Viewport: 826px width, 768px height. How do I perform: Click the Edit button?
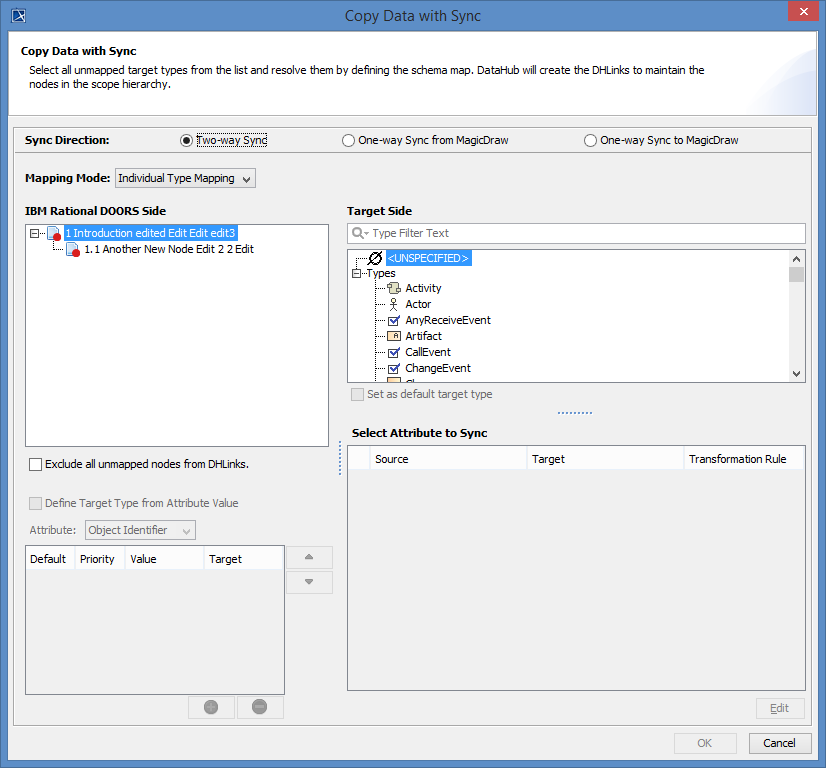(x=780, y=708)
